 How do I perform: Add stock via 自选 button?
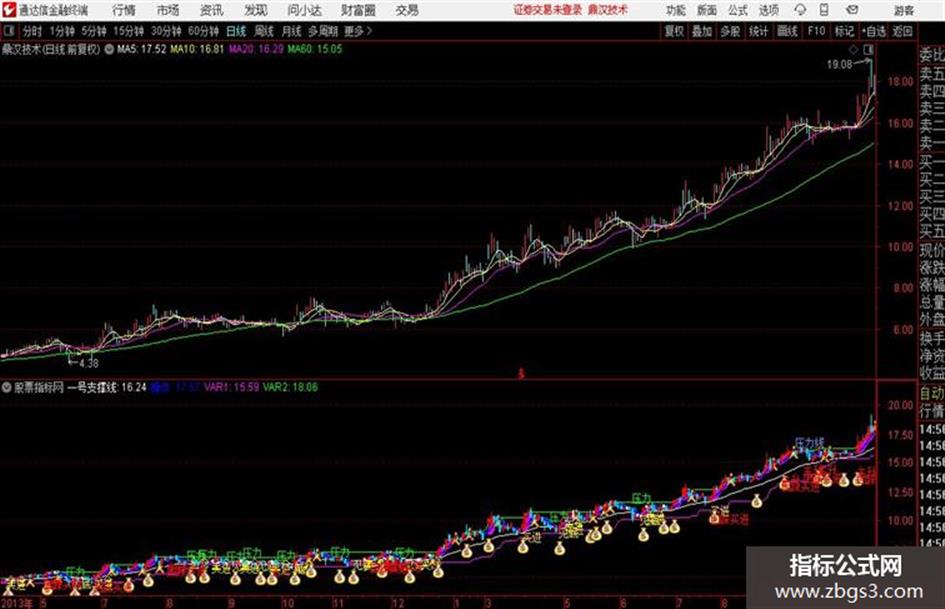pos(874,31)
